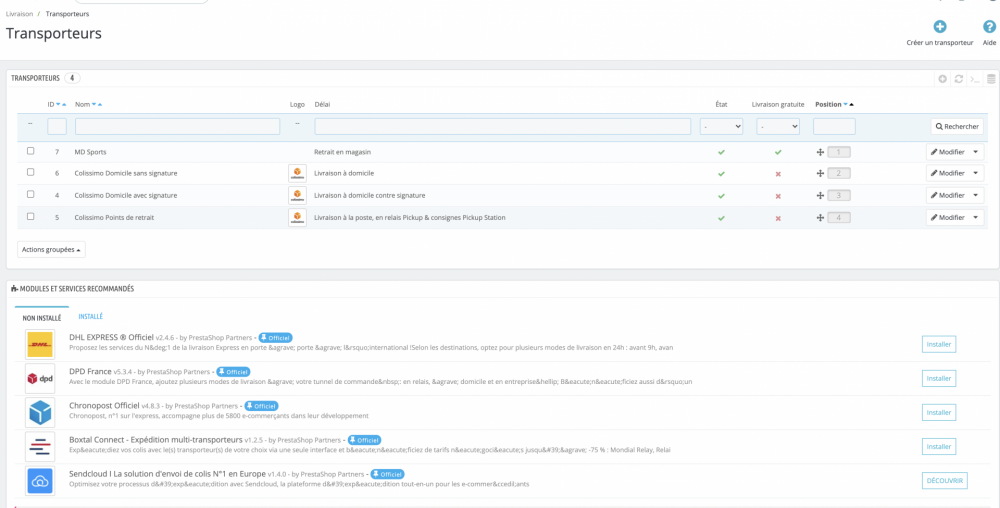Viewport: 1000px width, 508px height.
Task: Focus the Position filter field
Action: coord(834,126)
